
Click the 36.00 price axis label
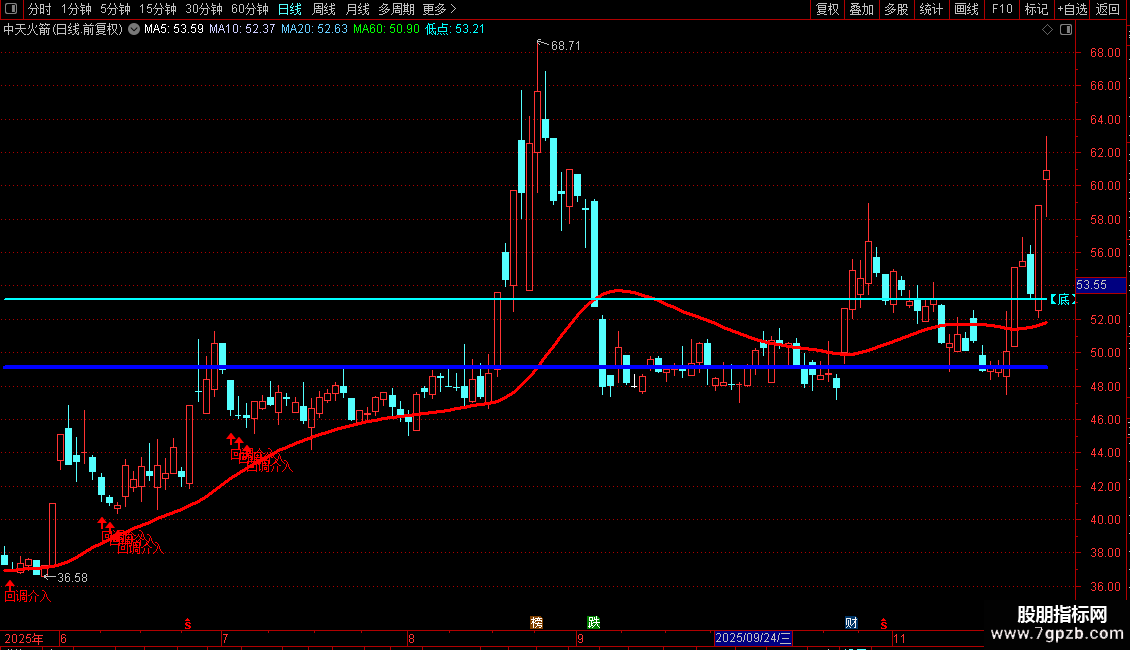1105,587
